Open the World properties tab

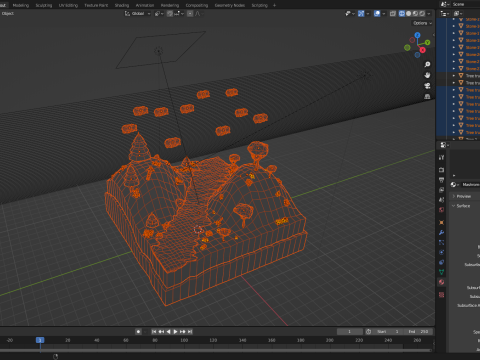[x=441, y=210]
